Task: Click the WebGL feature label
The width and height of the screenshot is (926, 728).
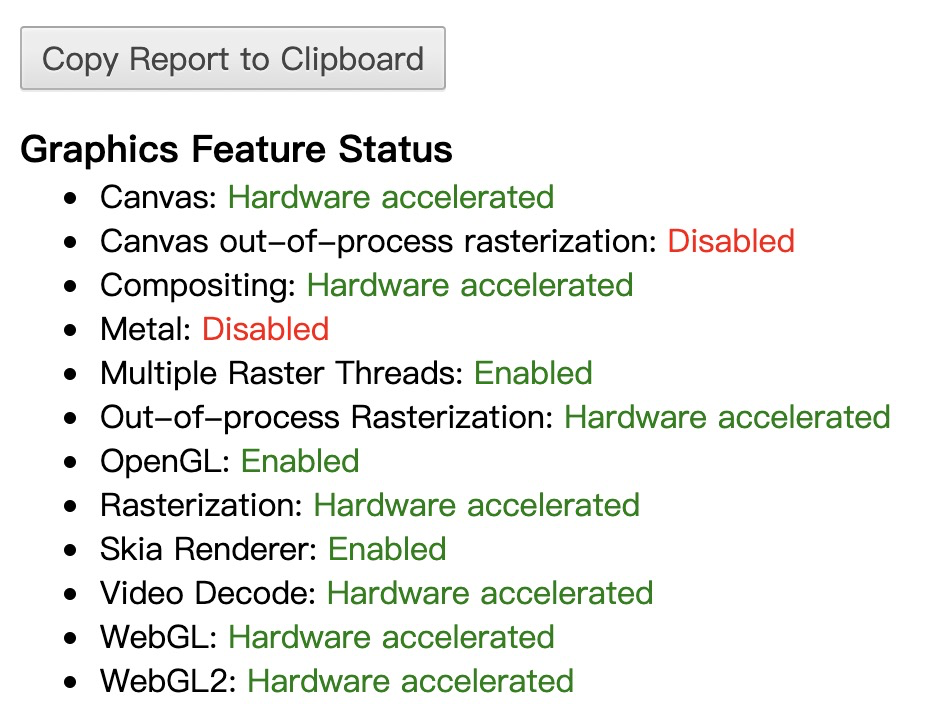Action: pyautogui.click(x=158, y=637)
